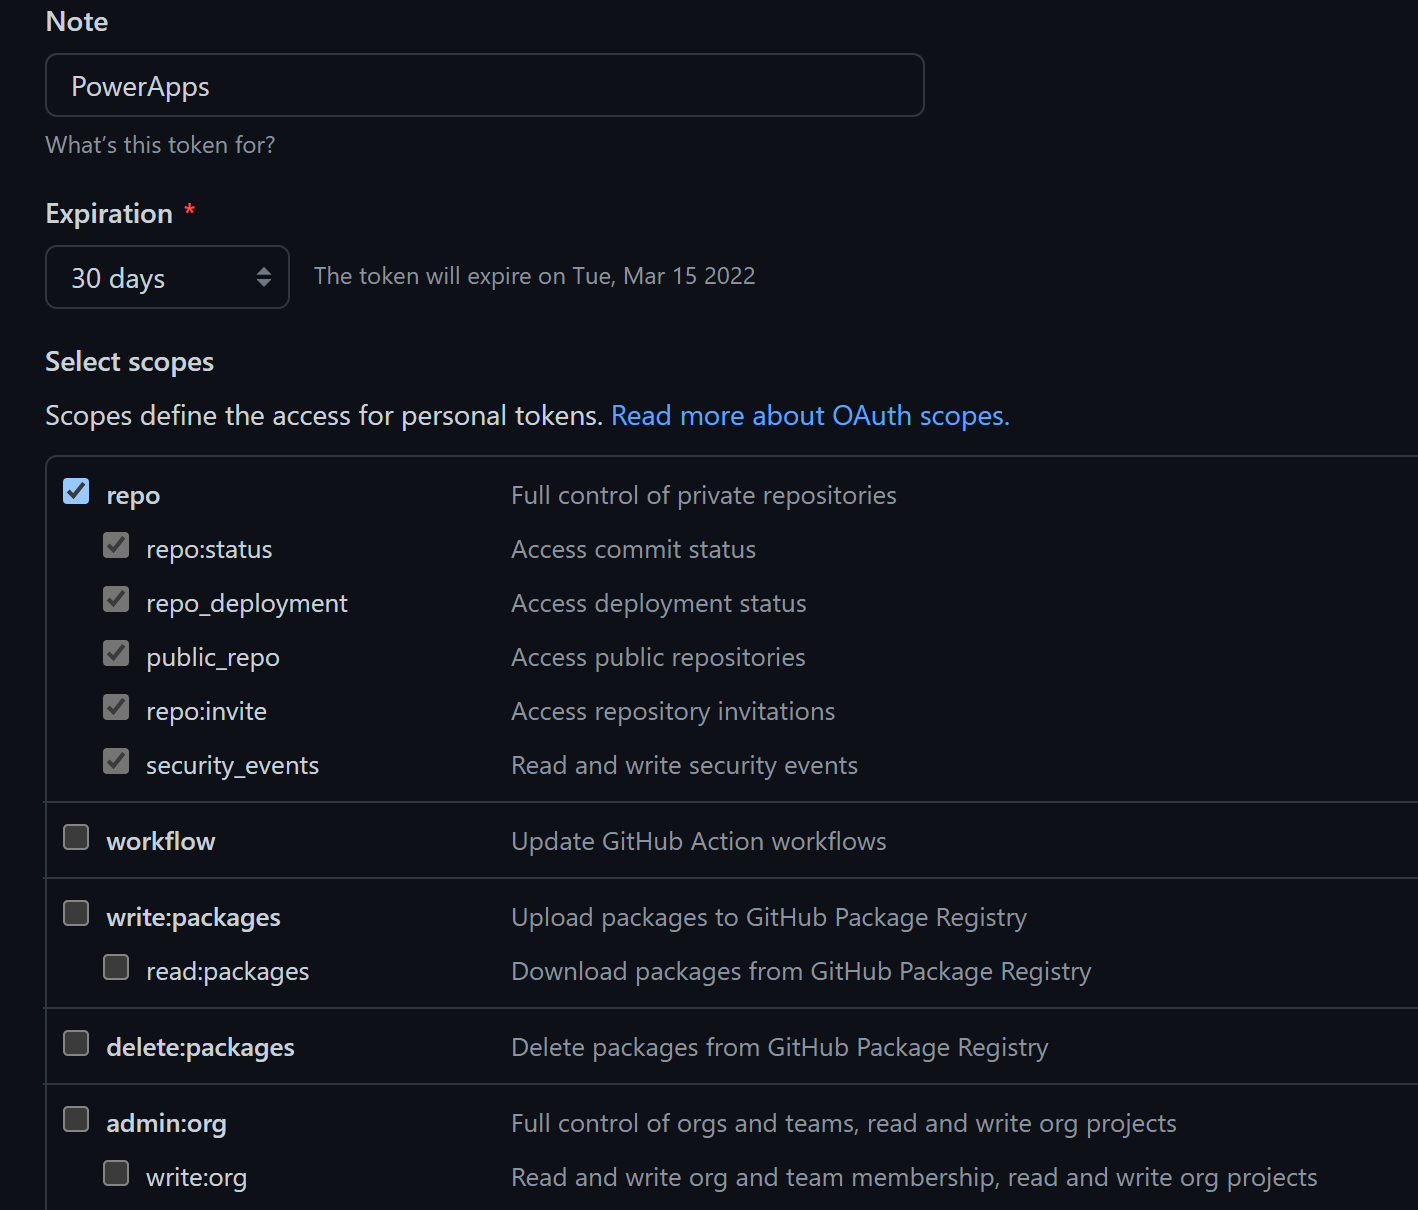Viewport: 1418px width, 1210px height.
Task: Uncheck the repo scope checkbox
Action: pos(76,491)
